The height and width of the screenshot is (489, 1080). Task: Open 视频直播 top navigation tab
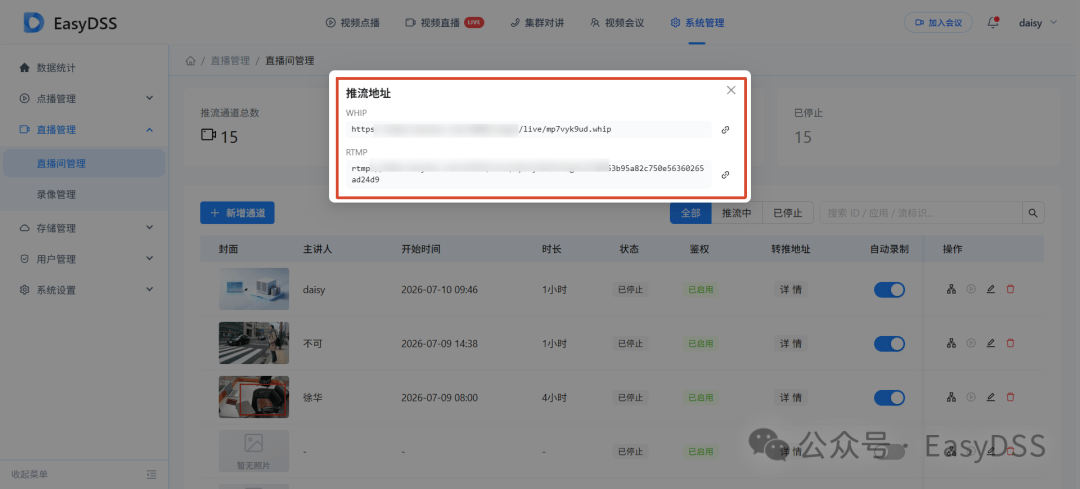pyautogui.click(x=444, y=23)
